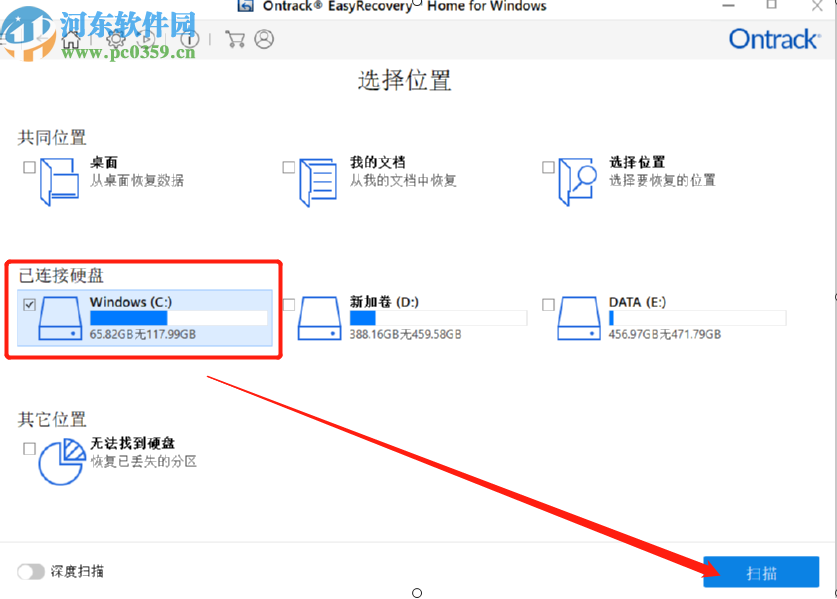837x599 pixels.
Task: Check the 新加卷 (D:) checkbox
Action: [x=288, y=304]
